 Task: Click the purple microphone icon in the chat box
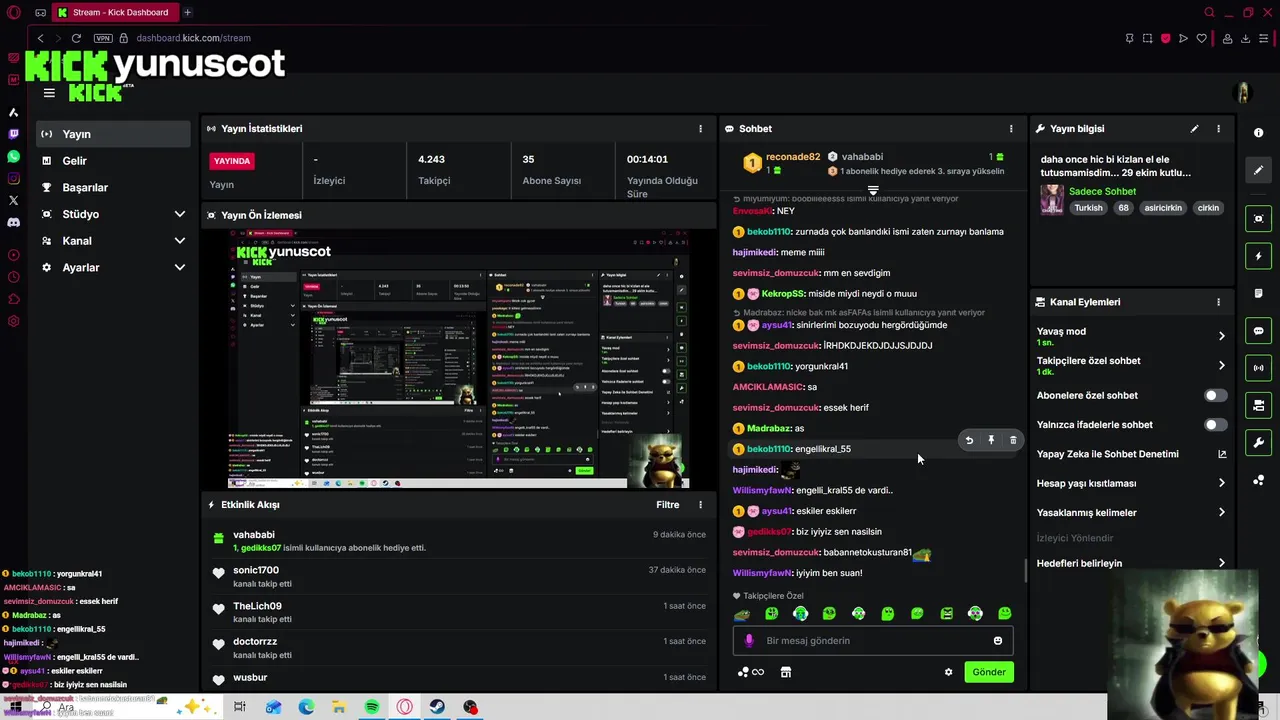point(749,641)
